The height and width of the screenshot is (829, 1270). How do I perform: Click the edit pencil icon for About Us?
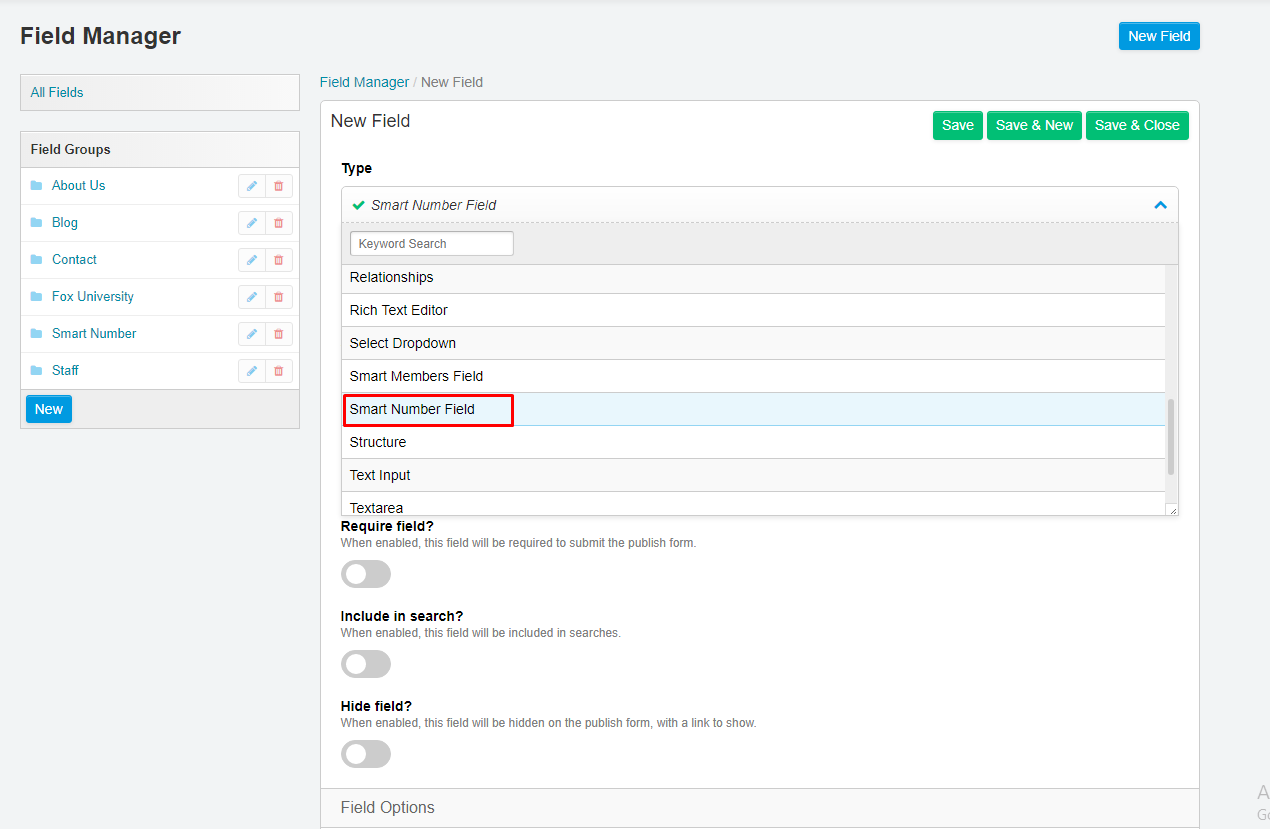point(252,186)
